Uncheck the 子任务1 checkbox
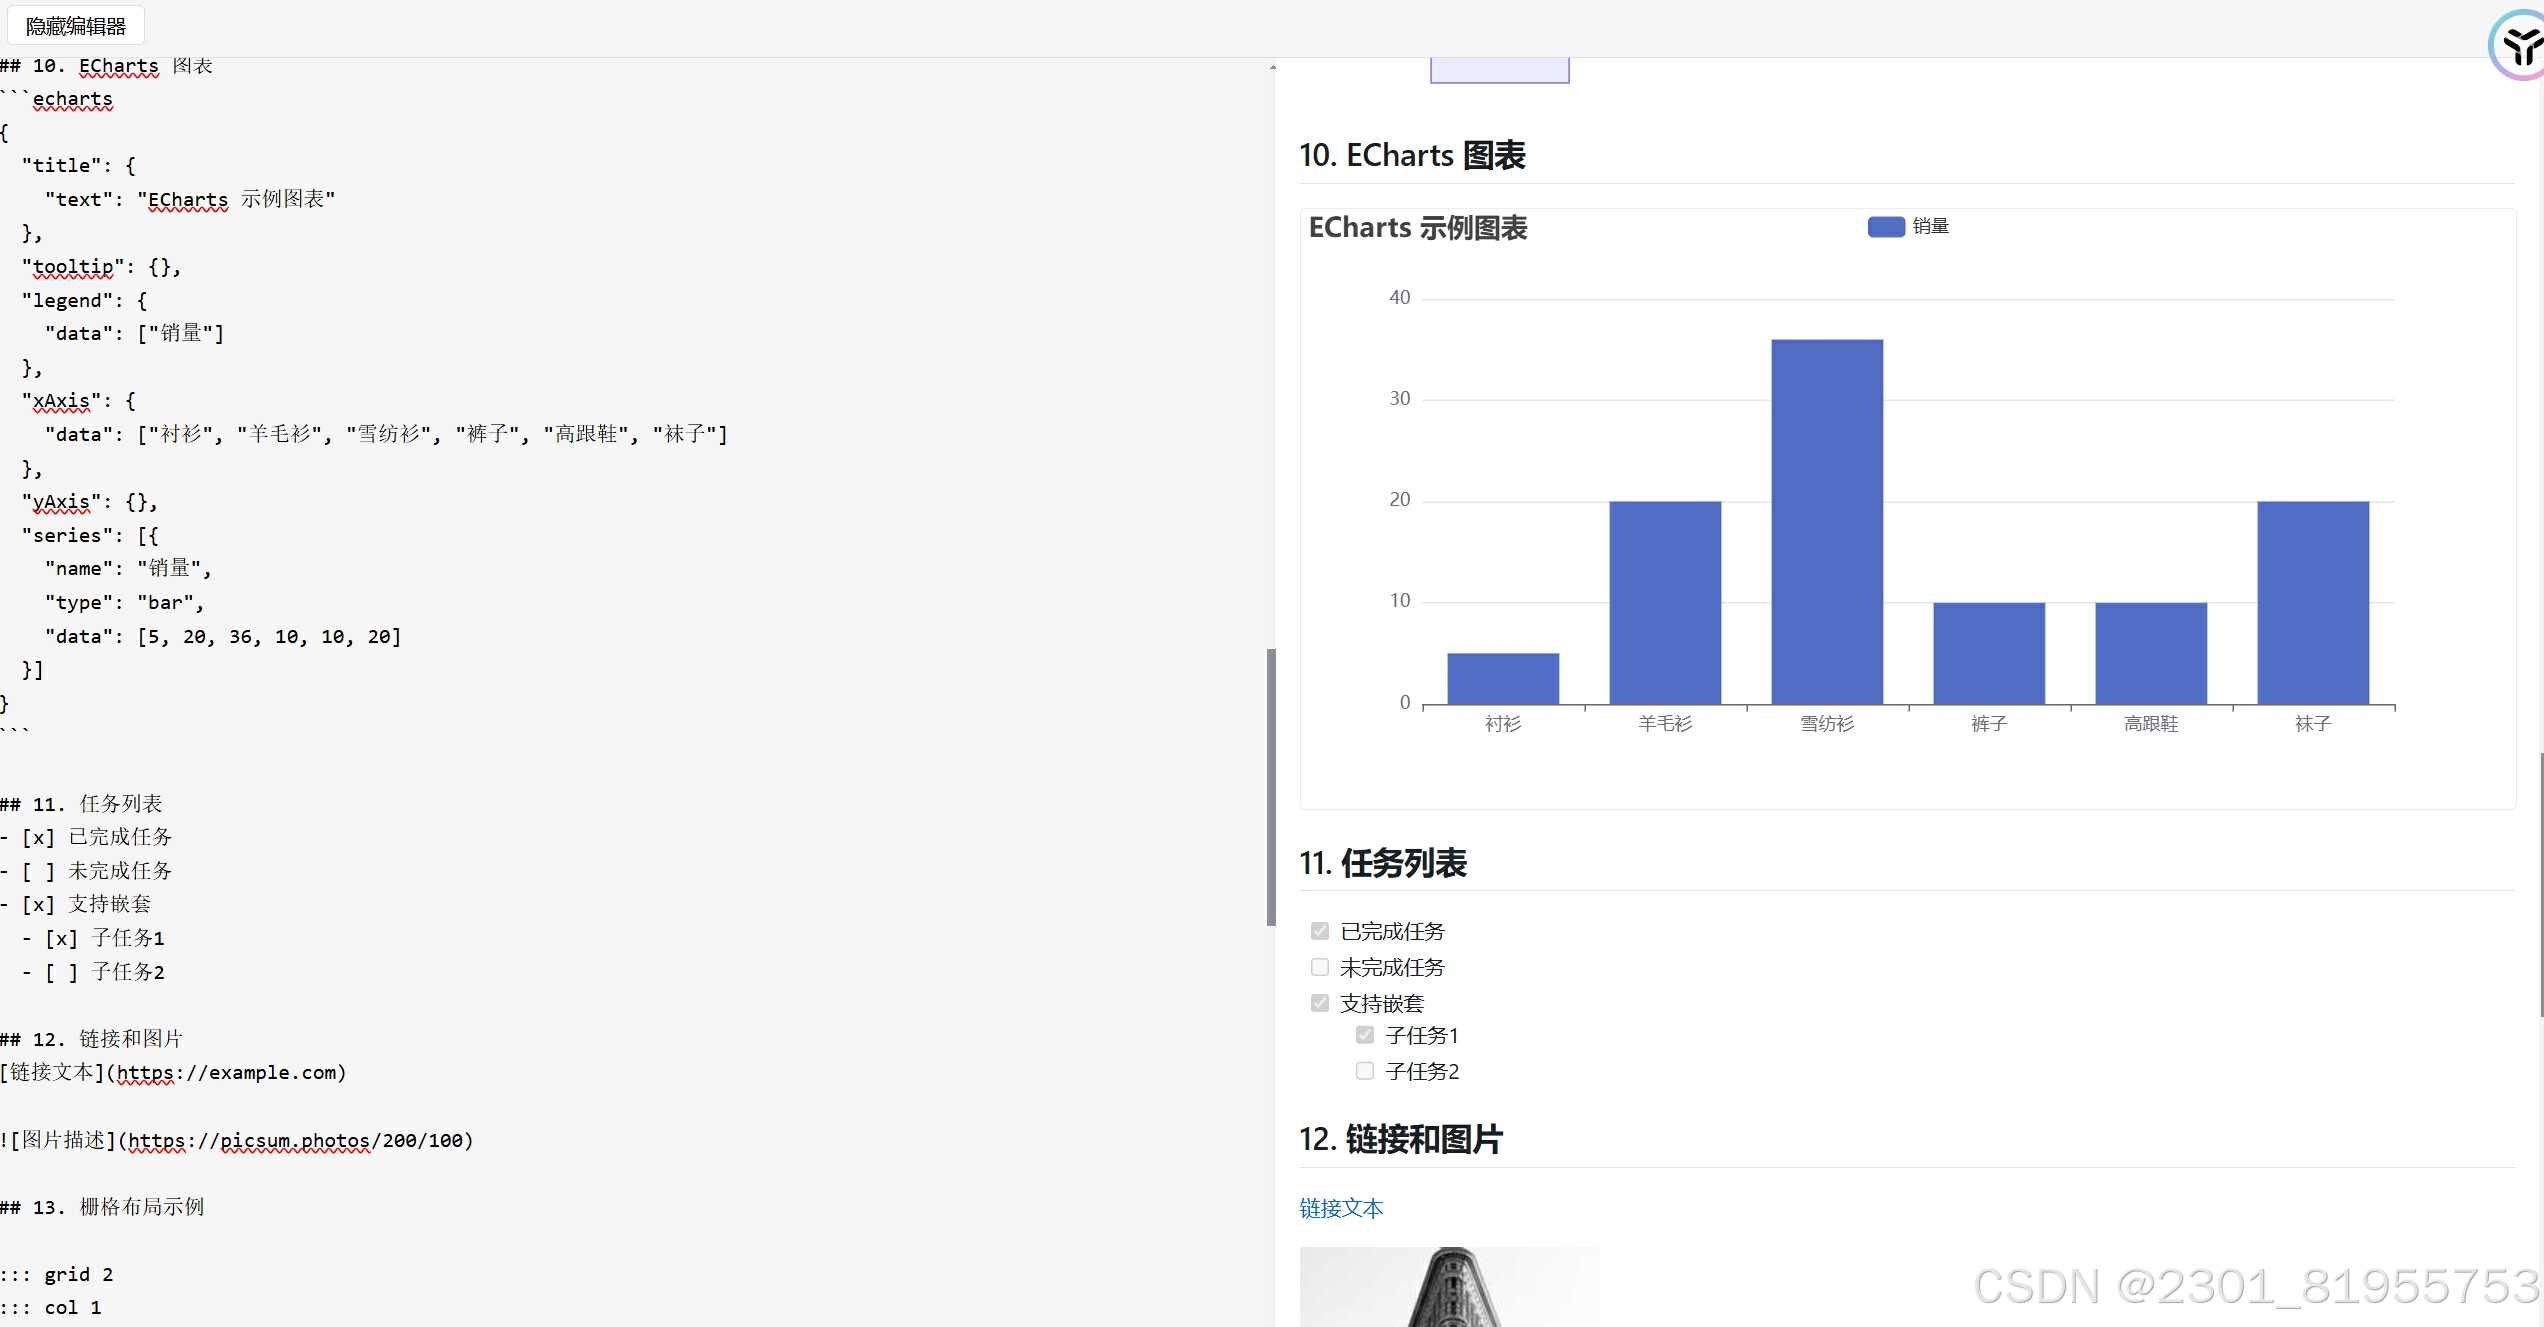2544x1327 pixels. point(1365,1035)
